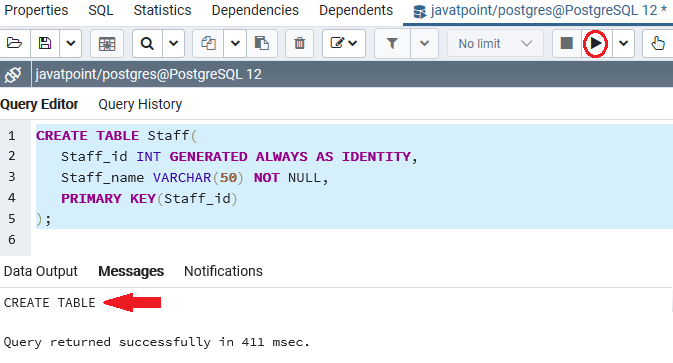The height and width of the screenshot is (363, 673).
Task: Click the save data changes grid icon
Action: click(x=107, y=43)
